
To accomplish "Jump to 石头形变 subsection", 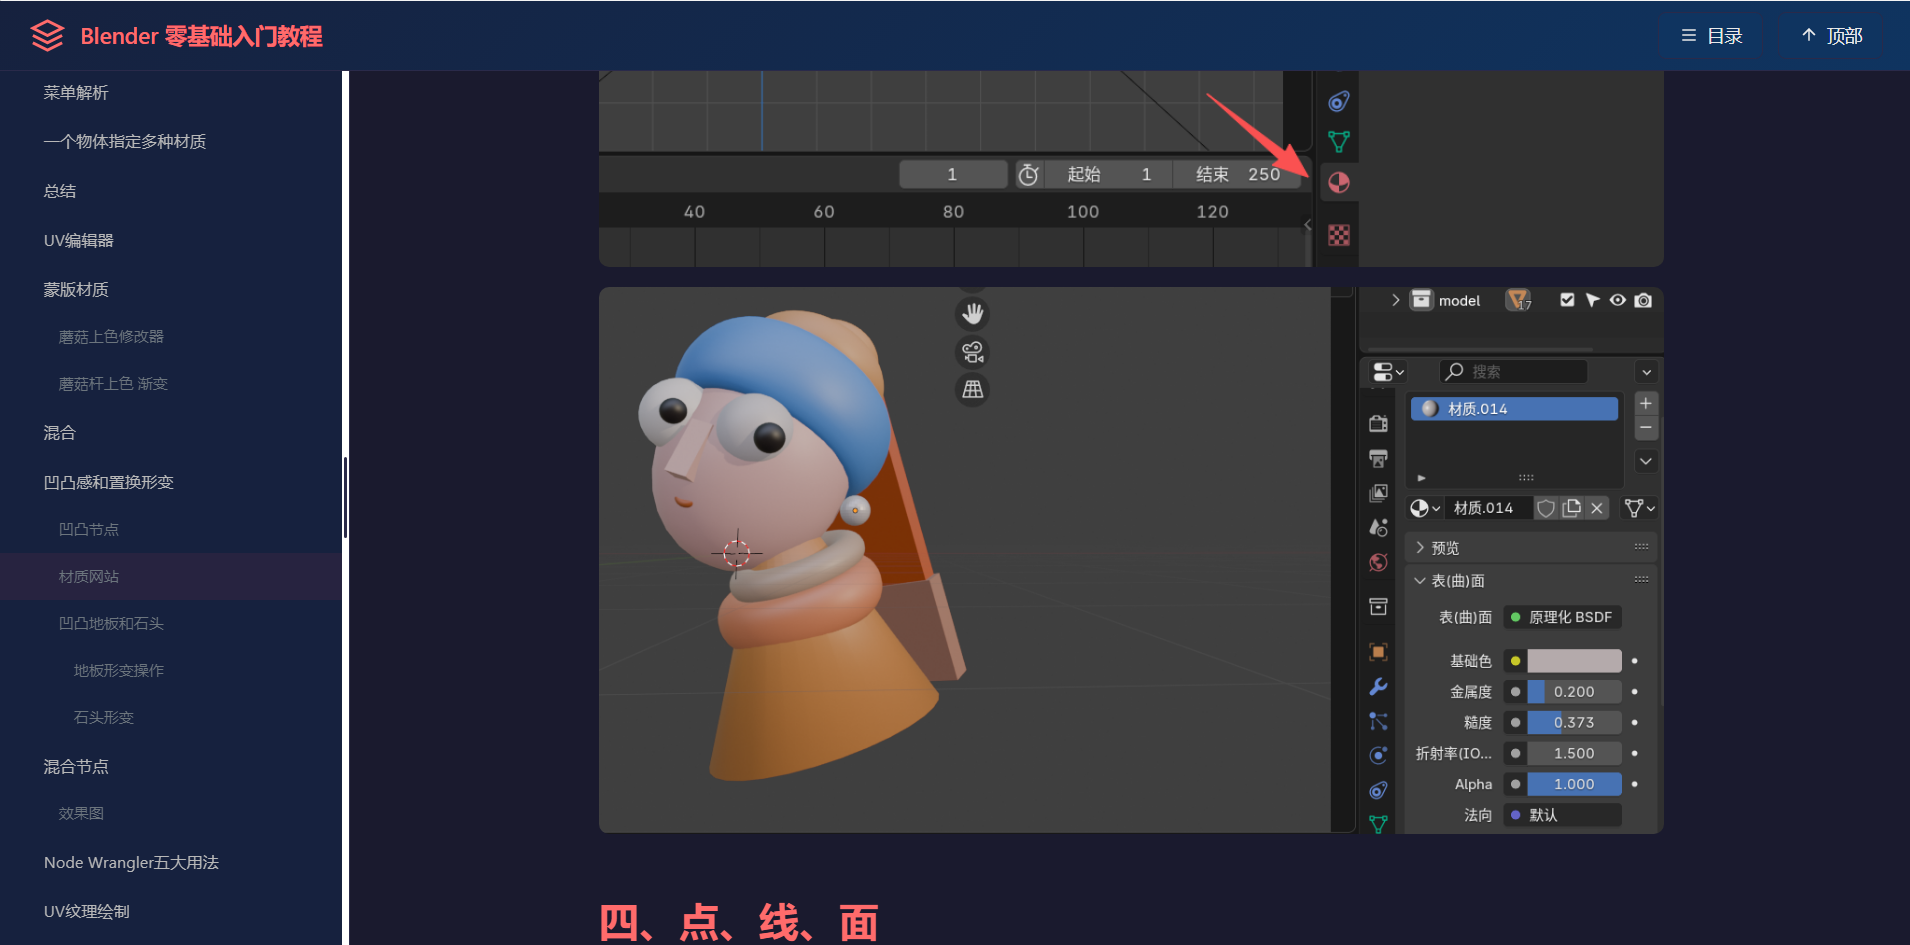I will 104,718.
